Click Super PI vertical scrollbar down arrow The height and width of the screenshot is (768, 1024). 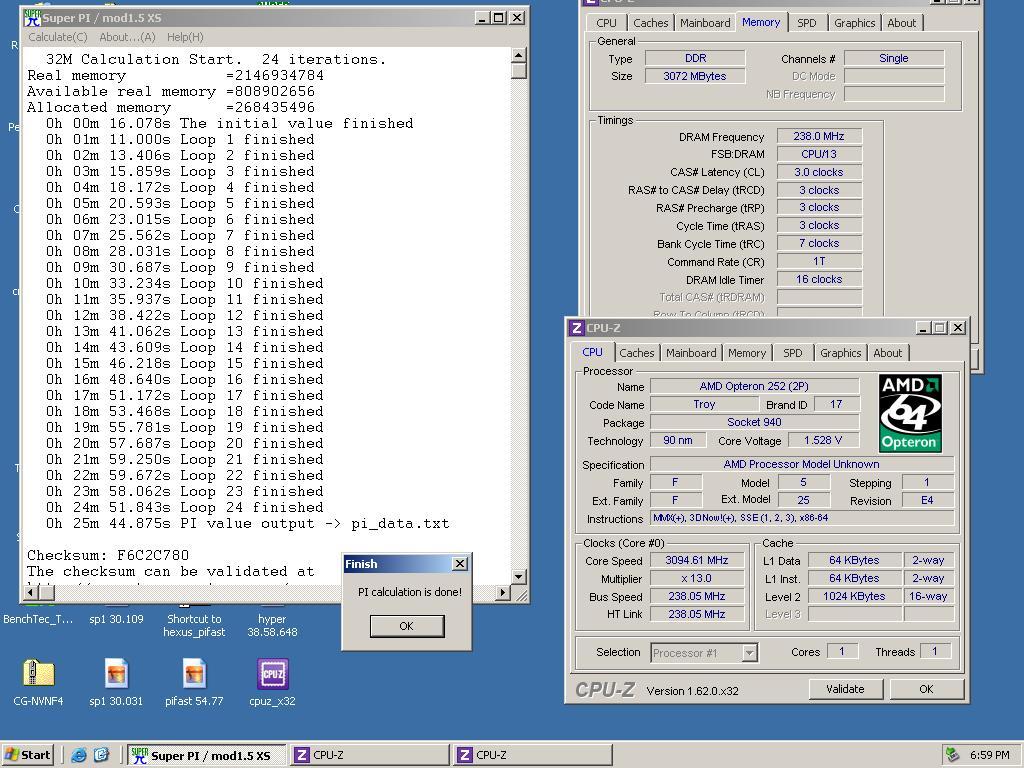[519, 576]
